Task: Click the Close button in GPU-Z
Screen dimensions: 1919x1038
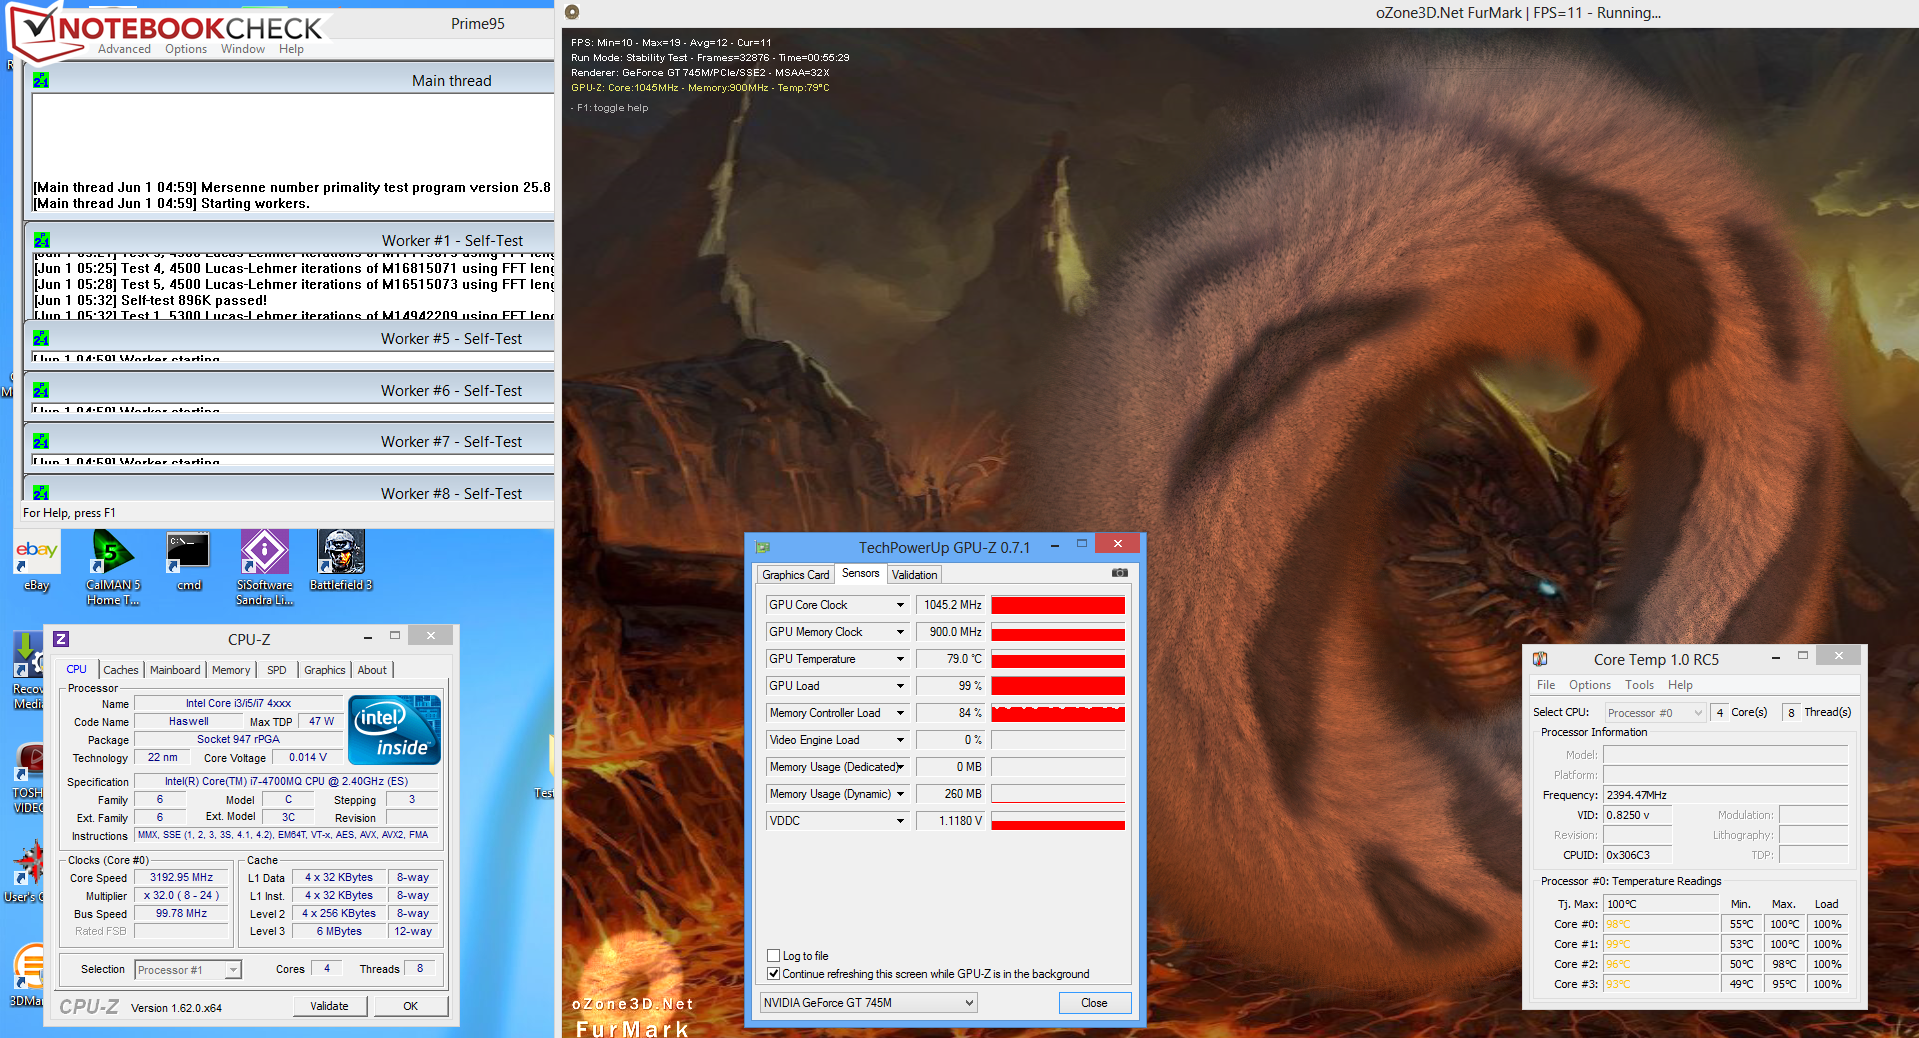Action: (x=1095, y=1003)
